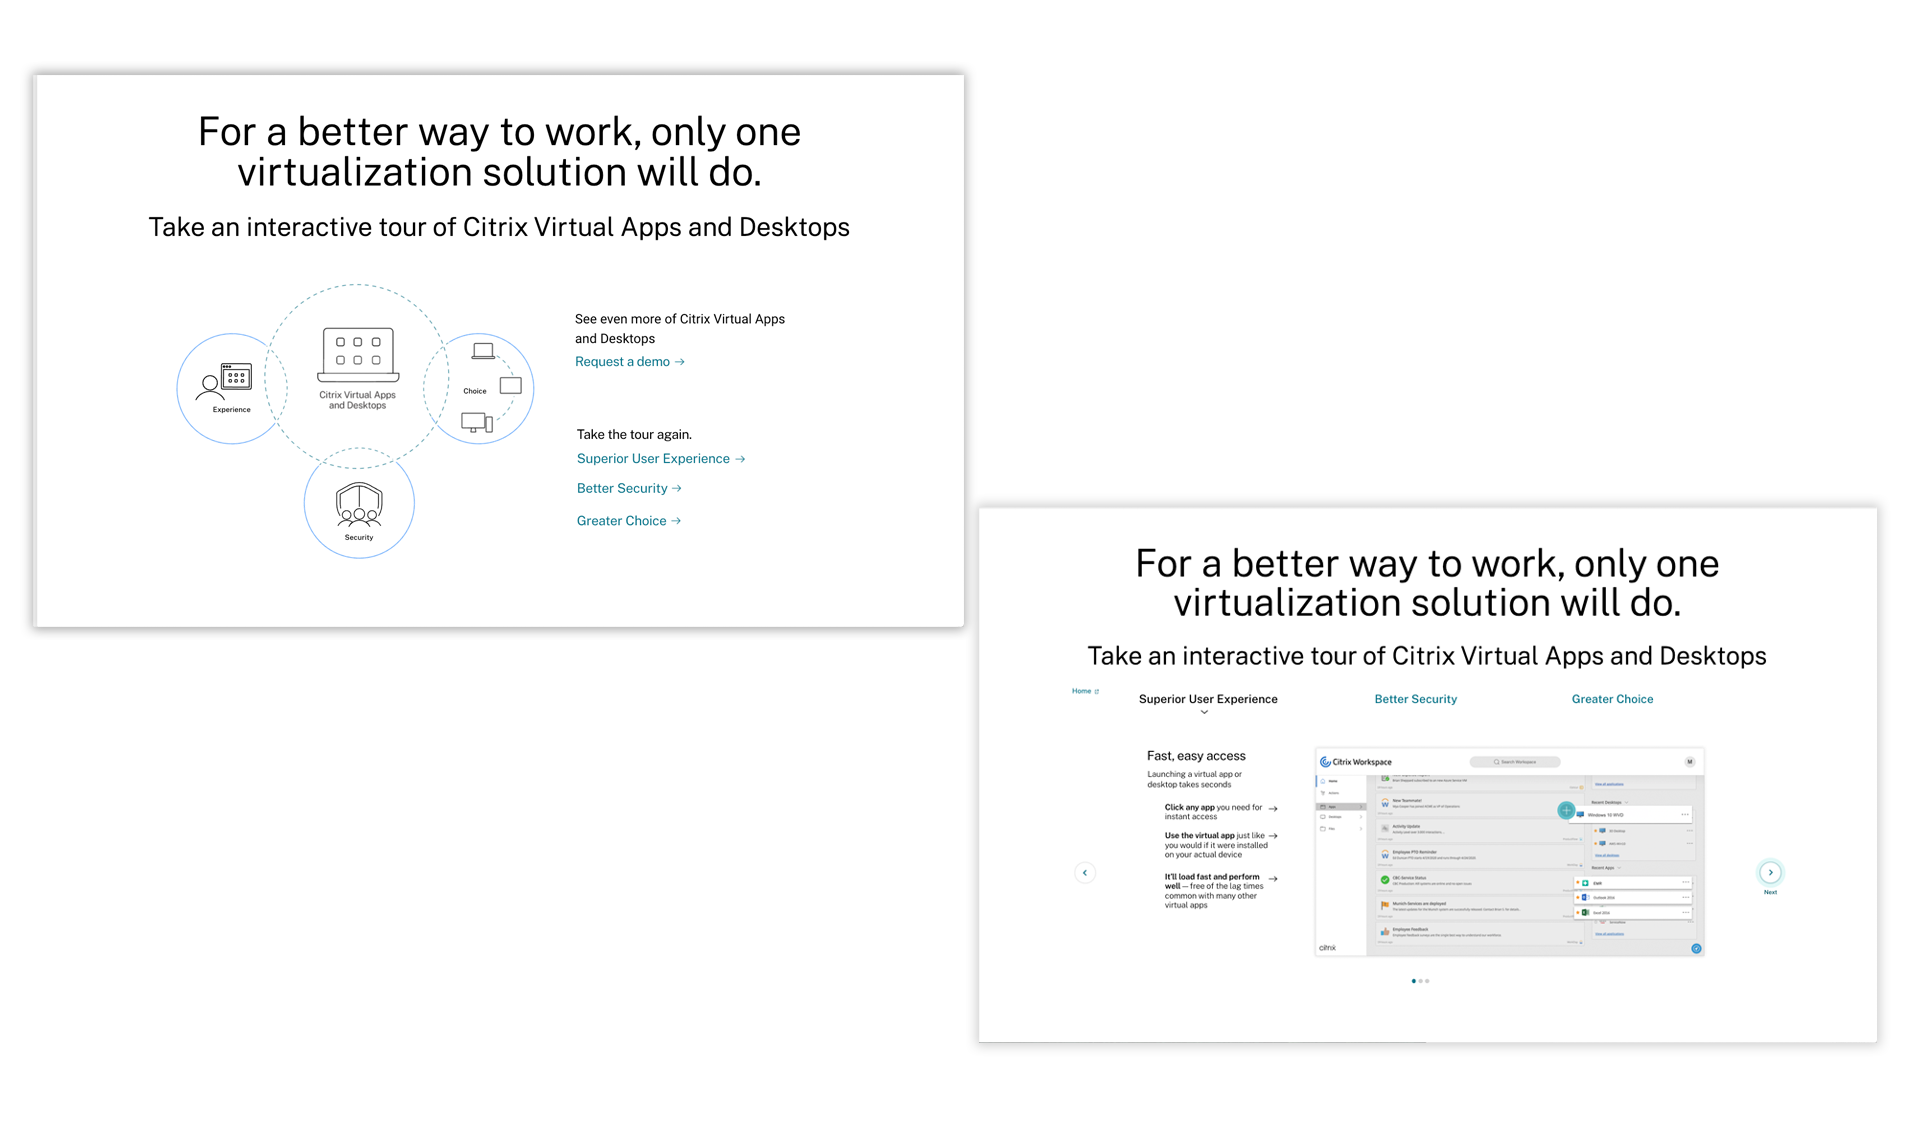Screen dimensions: 1920x1137
Task: Go to the previous slide with the left arrow
Action: 1085,873
